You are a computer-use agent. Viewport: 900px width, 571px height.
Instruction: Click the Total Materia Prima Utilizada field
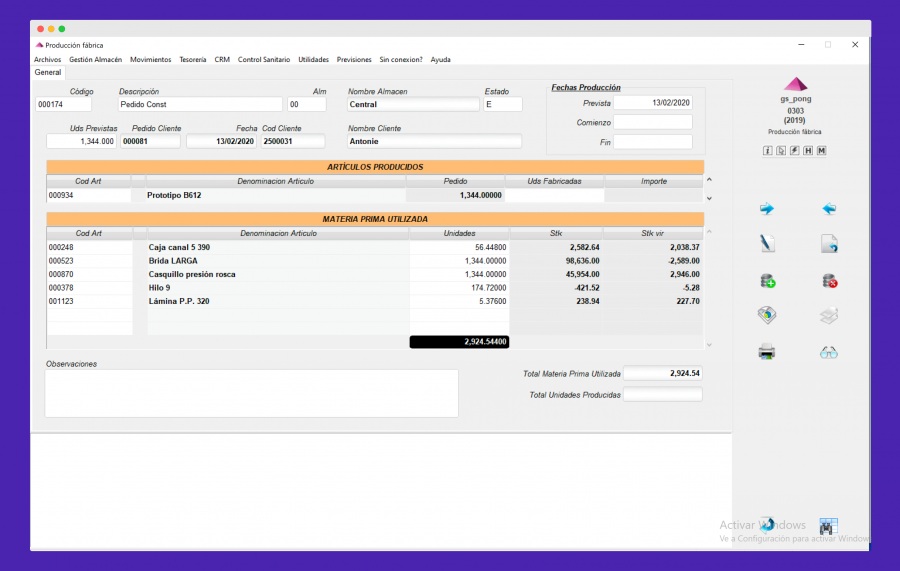pos(663,374)
